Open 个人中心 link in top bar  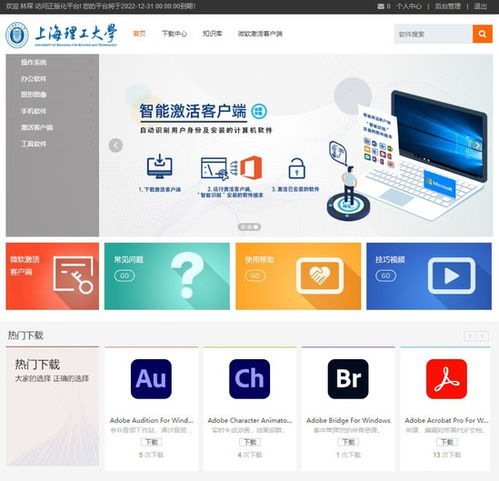(409, 6)
